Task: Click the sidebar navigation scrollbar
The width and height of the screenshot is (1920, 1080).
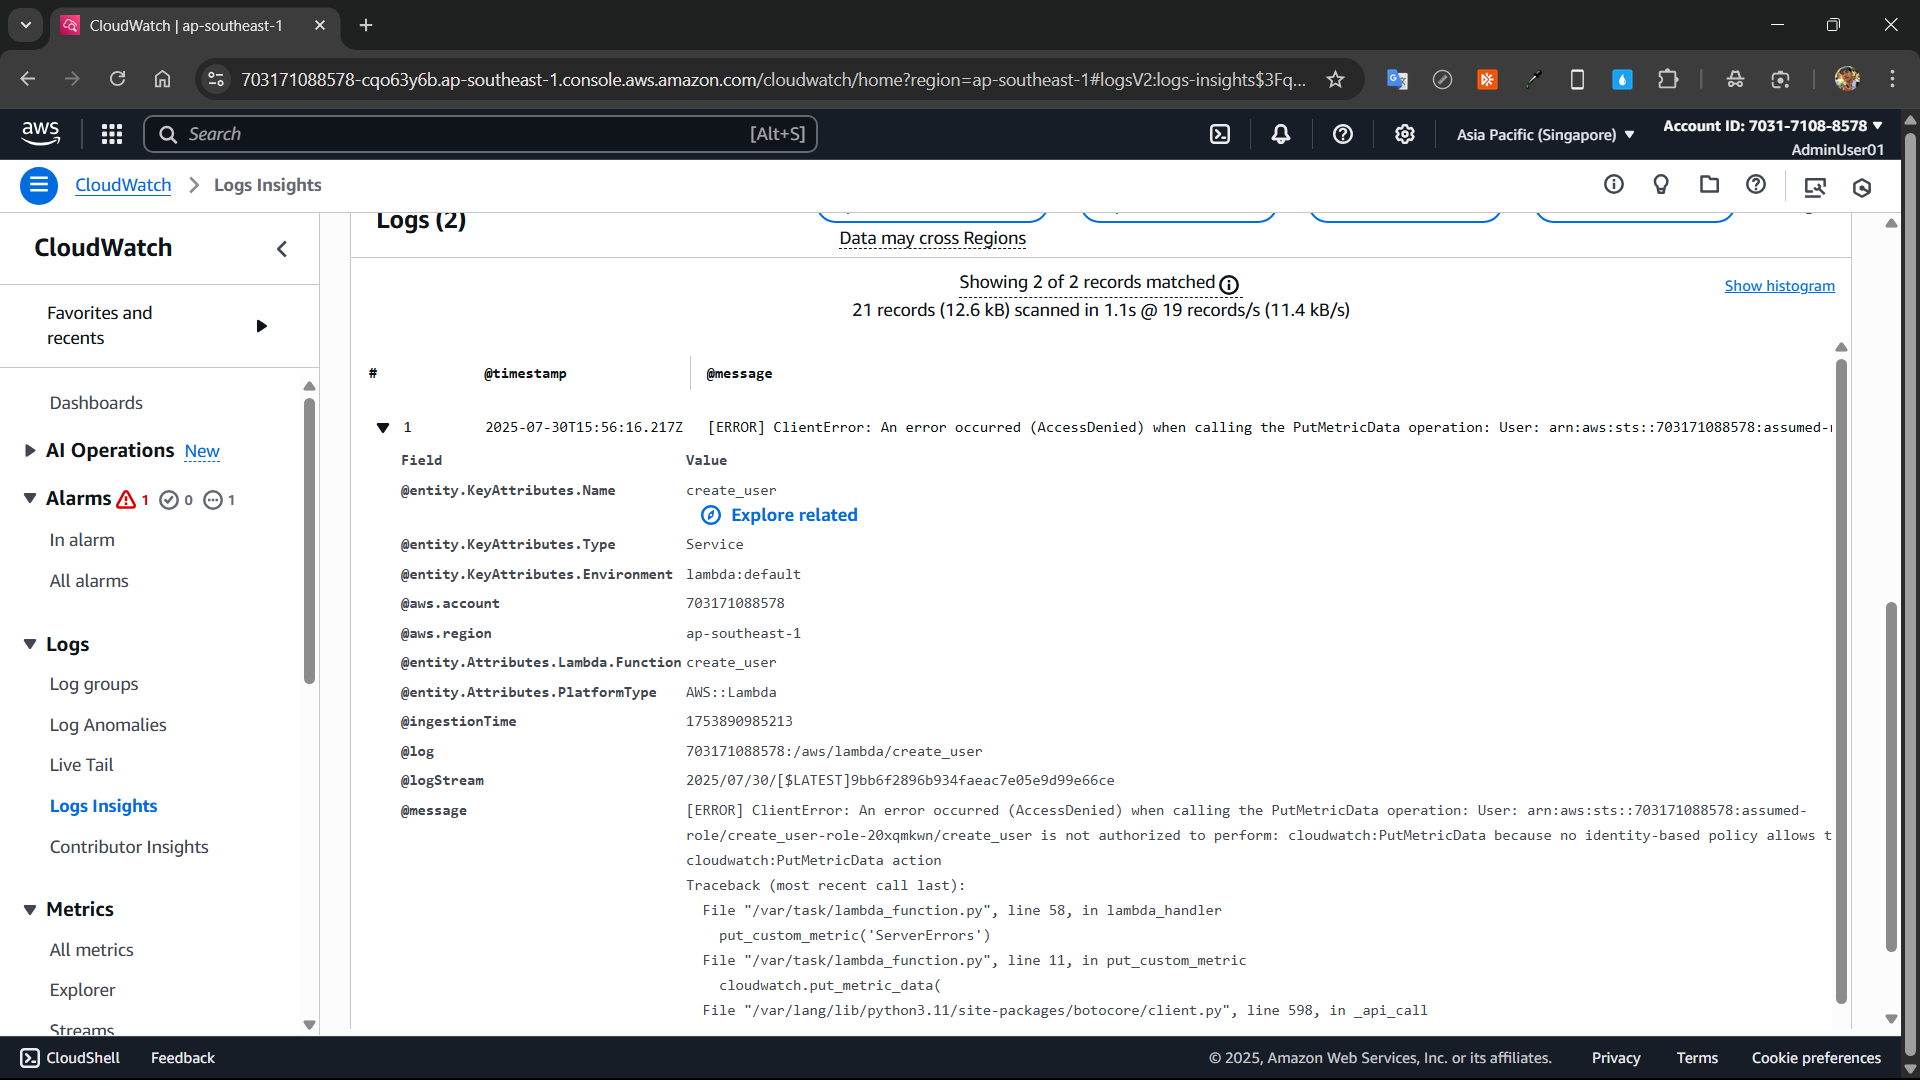Action: (x=309, y=540)
